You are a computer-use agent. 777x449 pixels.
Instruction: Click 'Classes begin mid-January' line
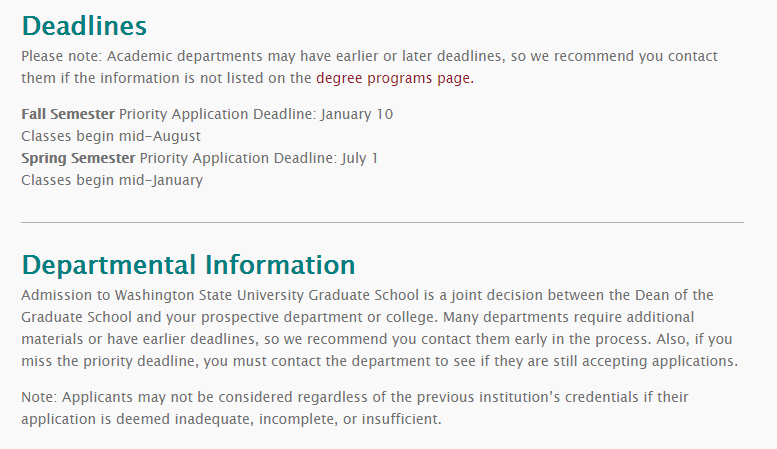(112, 180)
